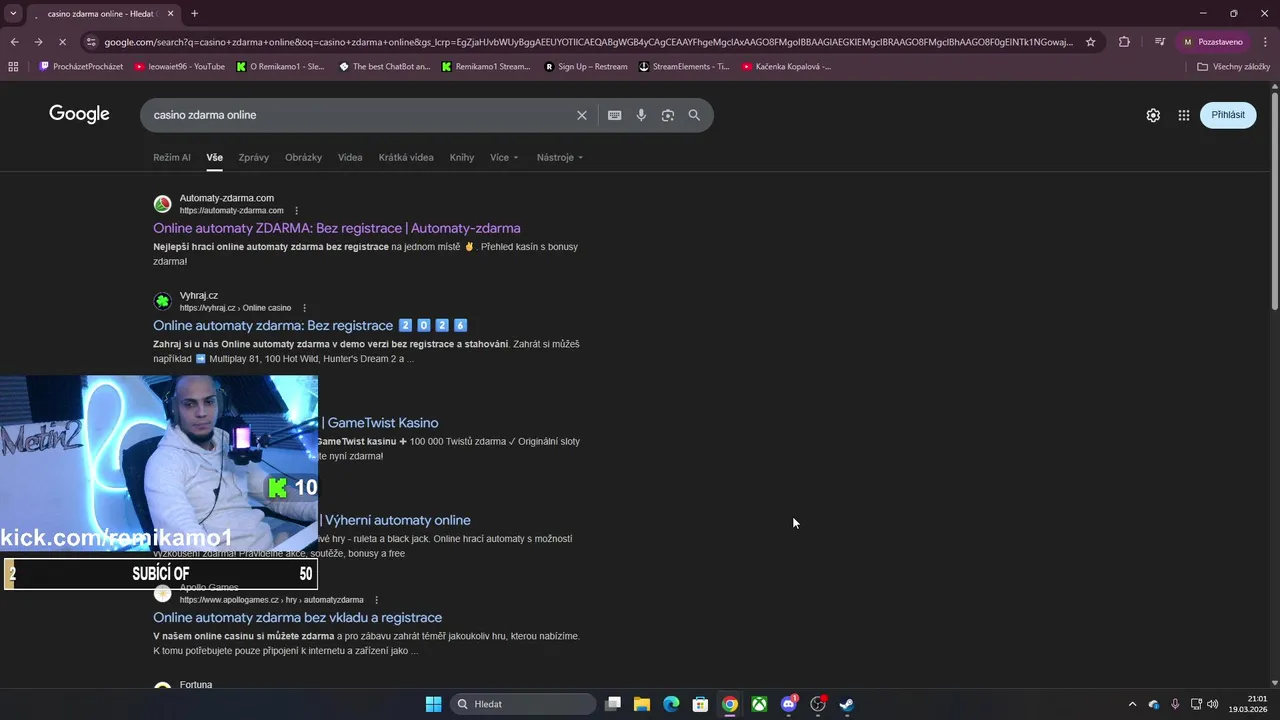Switch to Režim AI tab
The image size is (1280, 720).
[172, 157]
